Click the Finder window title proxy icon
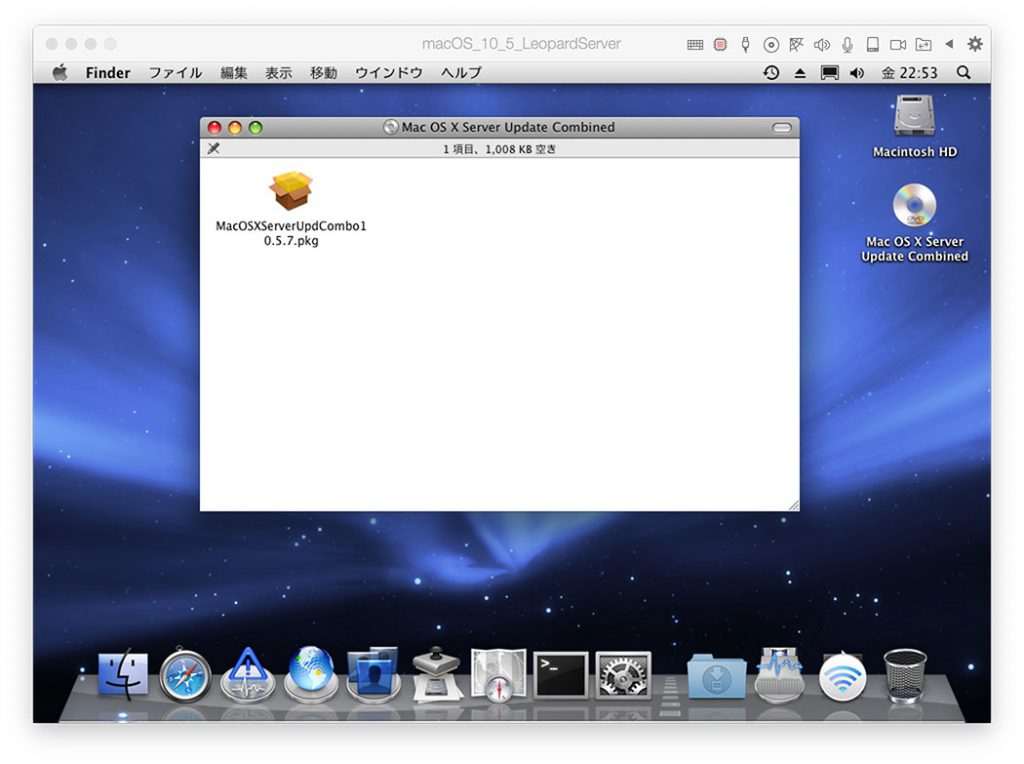The height and width of the screenshot is (764, 1024). [391, 127]
